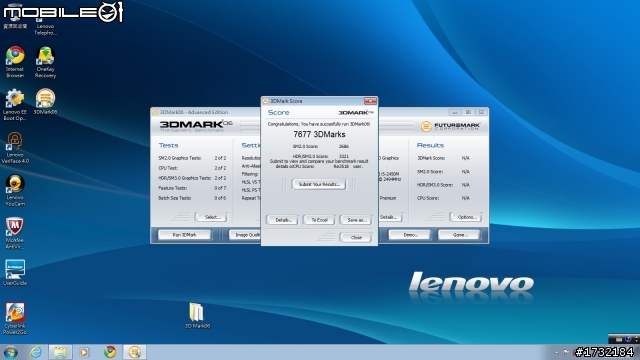640x360 pixels.
Task: Switch to 3DMark06 taskbar button
Action: (x=134, y=352)
